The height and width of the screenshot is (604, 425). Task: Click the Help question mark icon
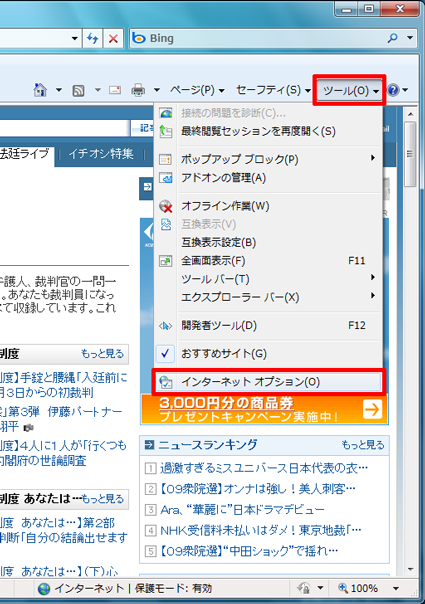coord(393,90)
